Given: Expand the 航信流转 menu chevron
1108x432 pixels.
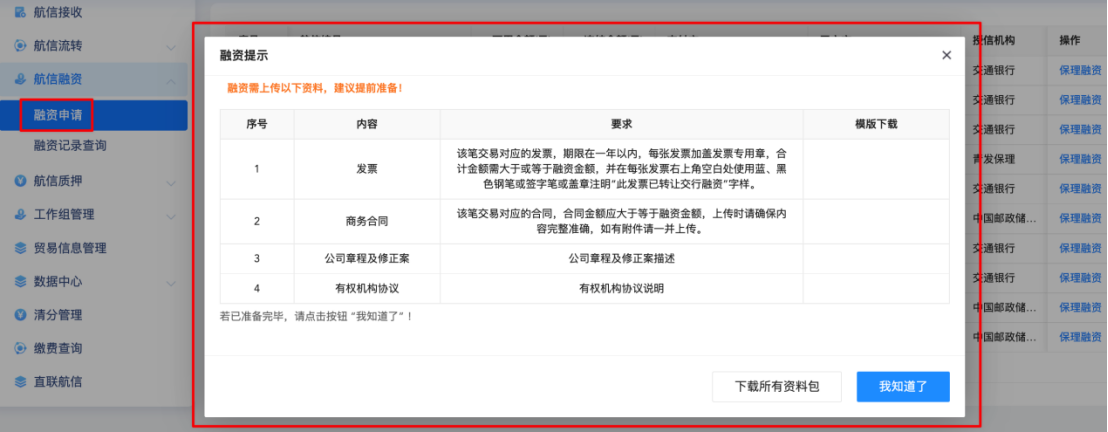Looking at the screenshot, I should coord(171,47).
